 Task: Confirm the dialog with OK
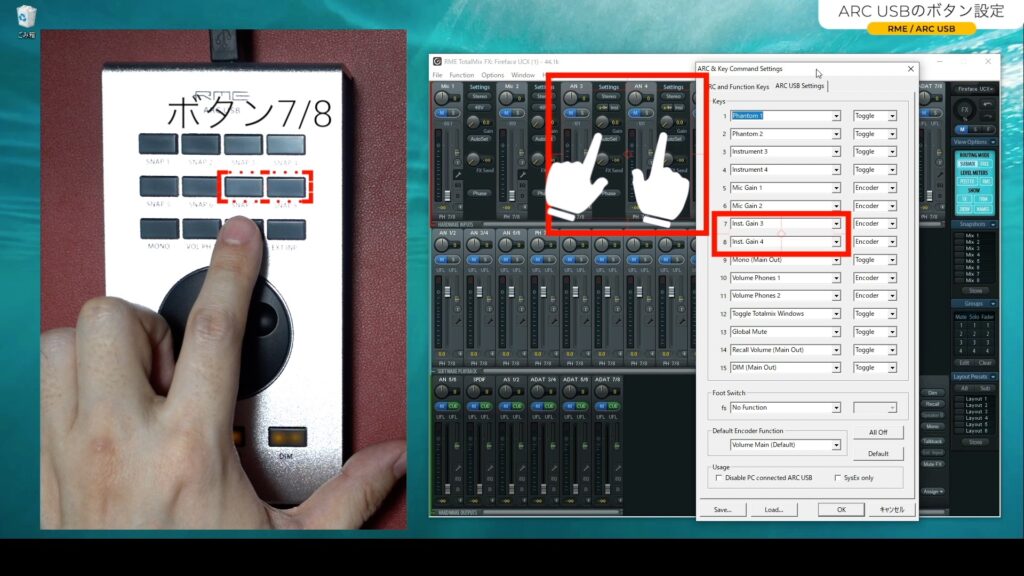841,509
